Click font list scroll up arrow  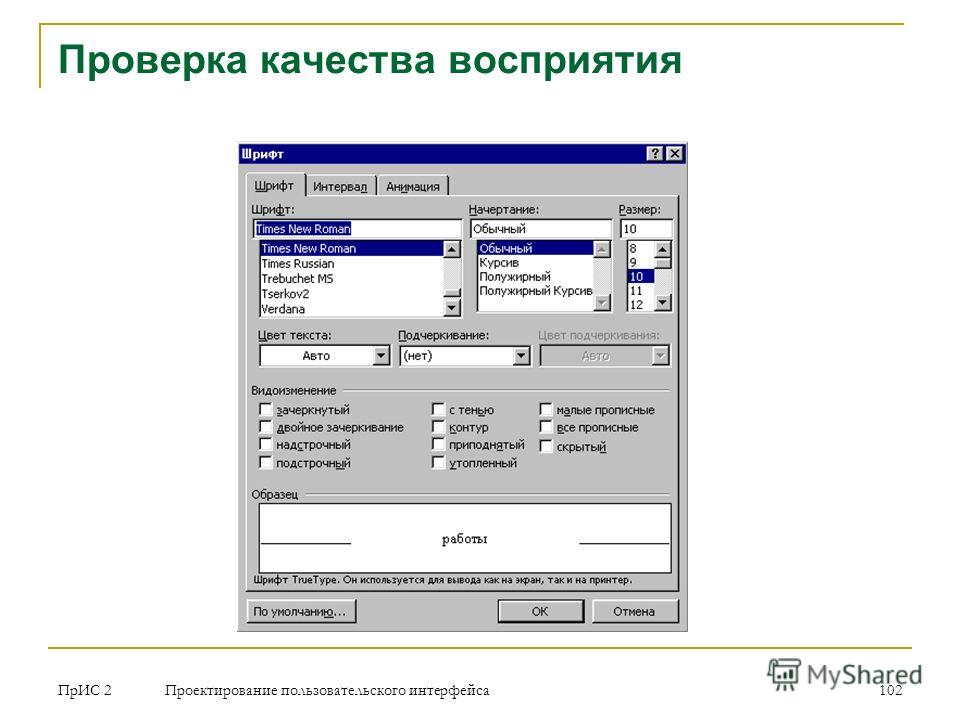coord(452,249)
